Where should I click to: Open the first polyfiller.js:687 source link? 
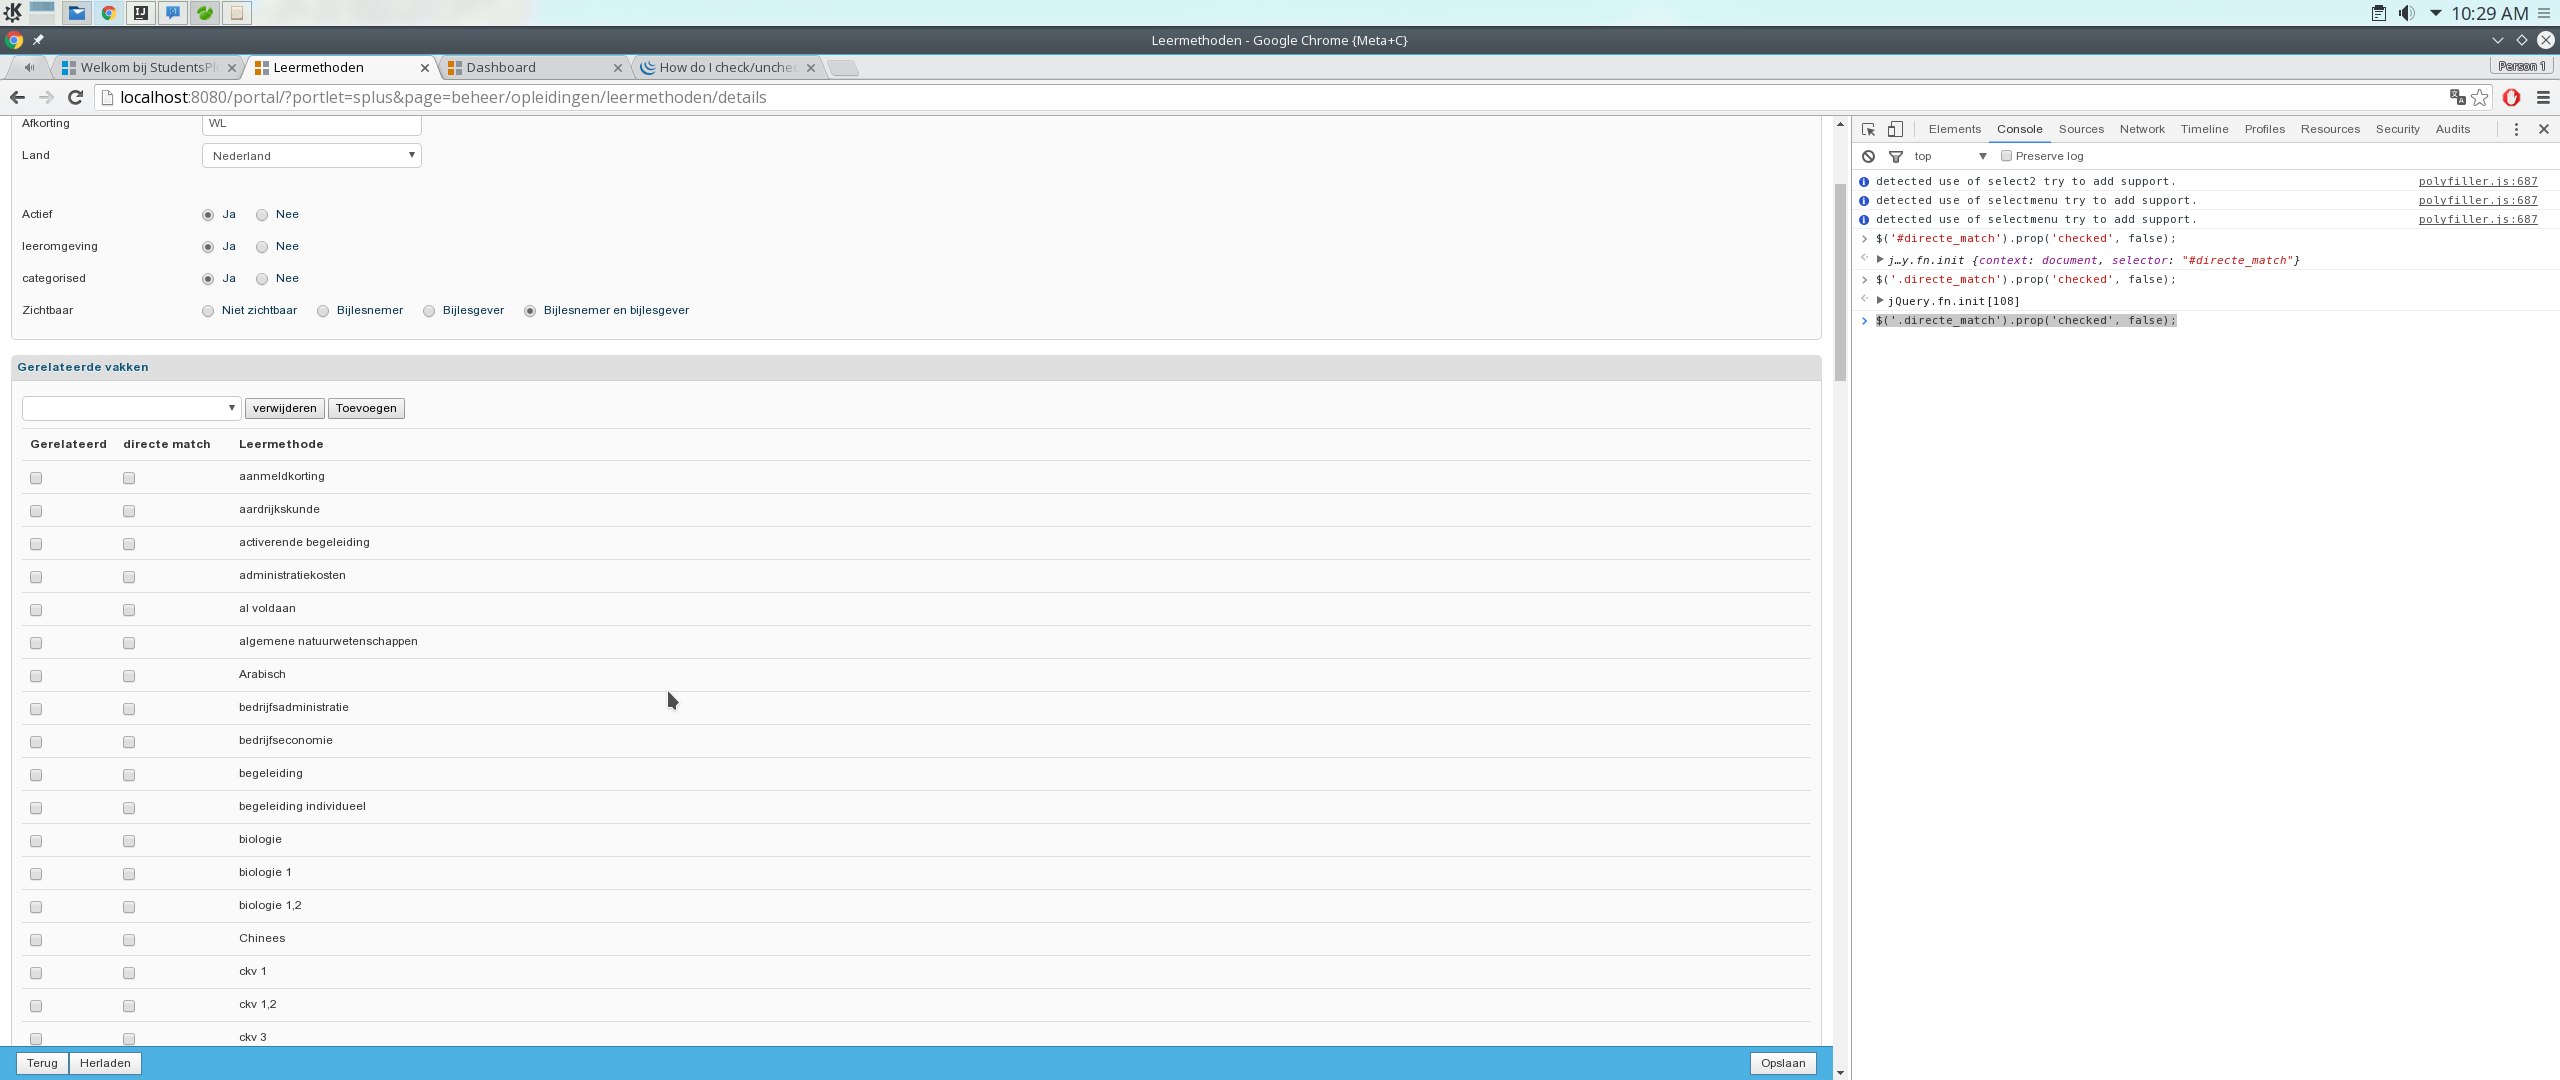pyautogui.click(x=2477, y=182)
